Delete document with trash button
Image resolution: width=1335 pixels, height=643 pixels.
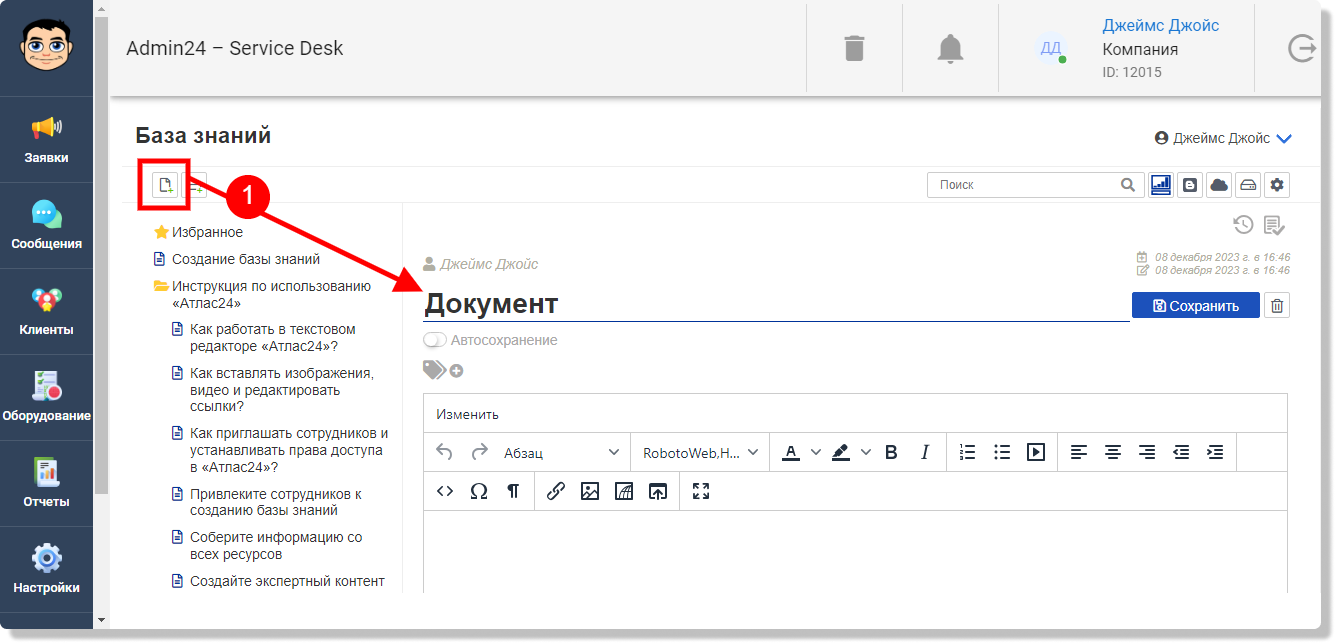click(x=1277, y=306)
